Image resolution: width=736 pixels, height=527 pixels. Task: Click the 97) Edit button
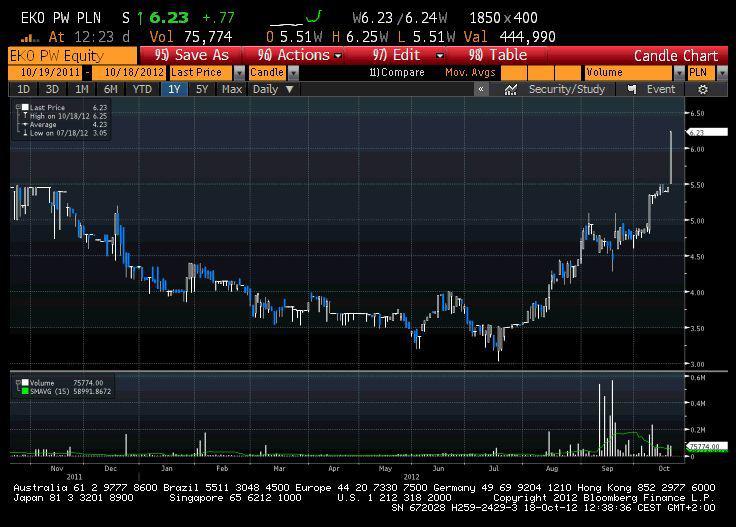pos(397,55)
